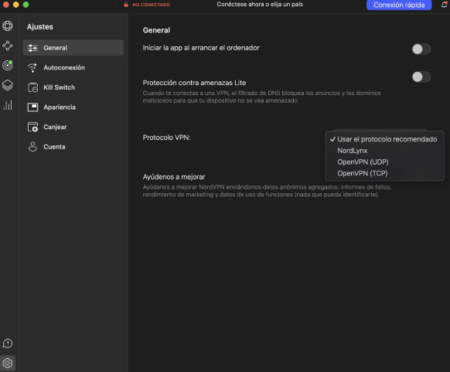Open the Cuenta settings section
This screenshot has width=450, height=372.
pos(73,147)
